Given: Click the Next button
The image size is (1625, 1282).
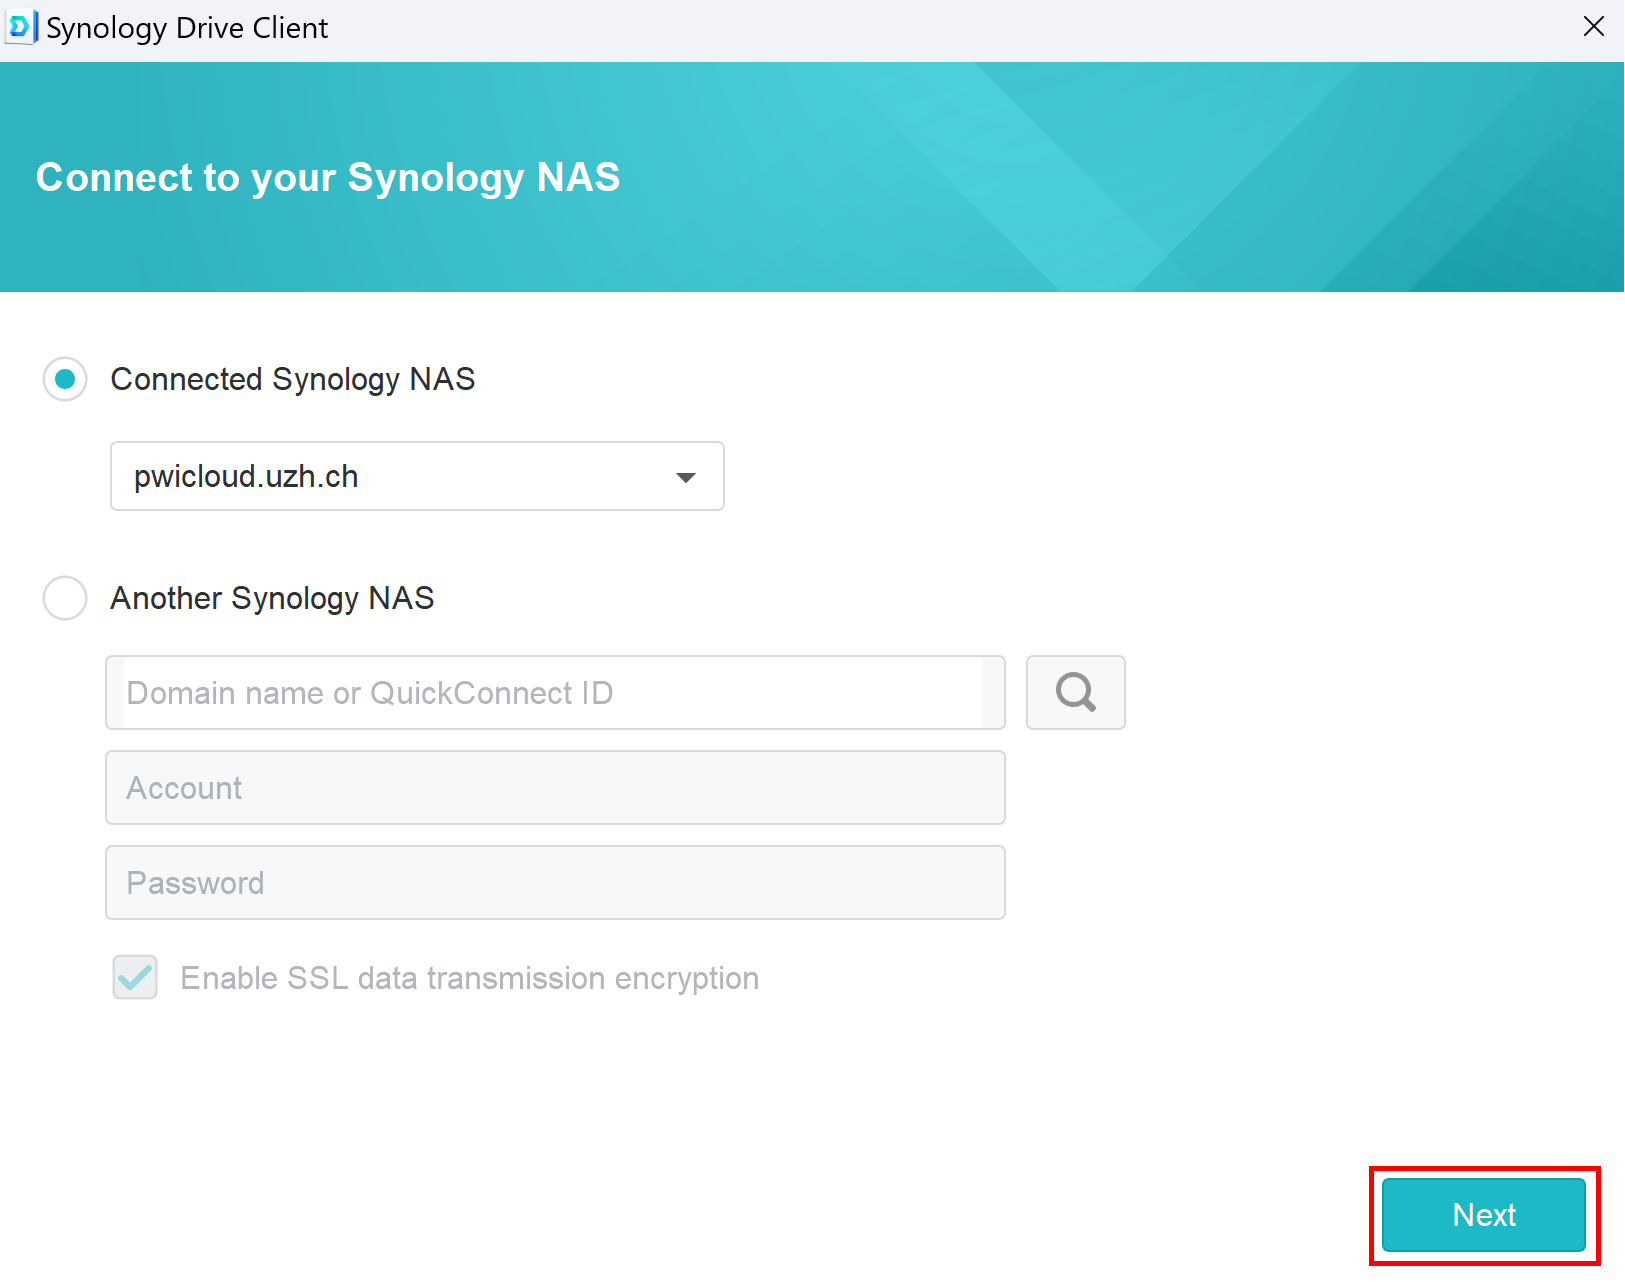Looking at the screenshot, I should pos(1484,1215).
